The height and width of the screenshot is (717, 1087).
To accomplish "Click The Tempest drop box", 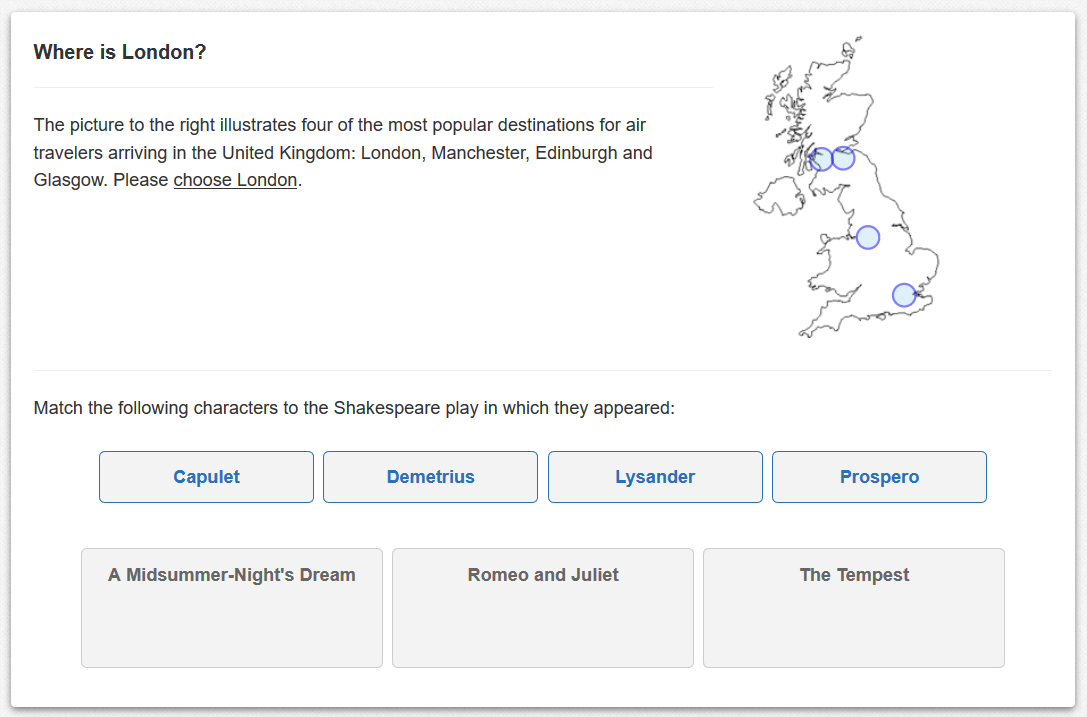I will tap(854, 608).
